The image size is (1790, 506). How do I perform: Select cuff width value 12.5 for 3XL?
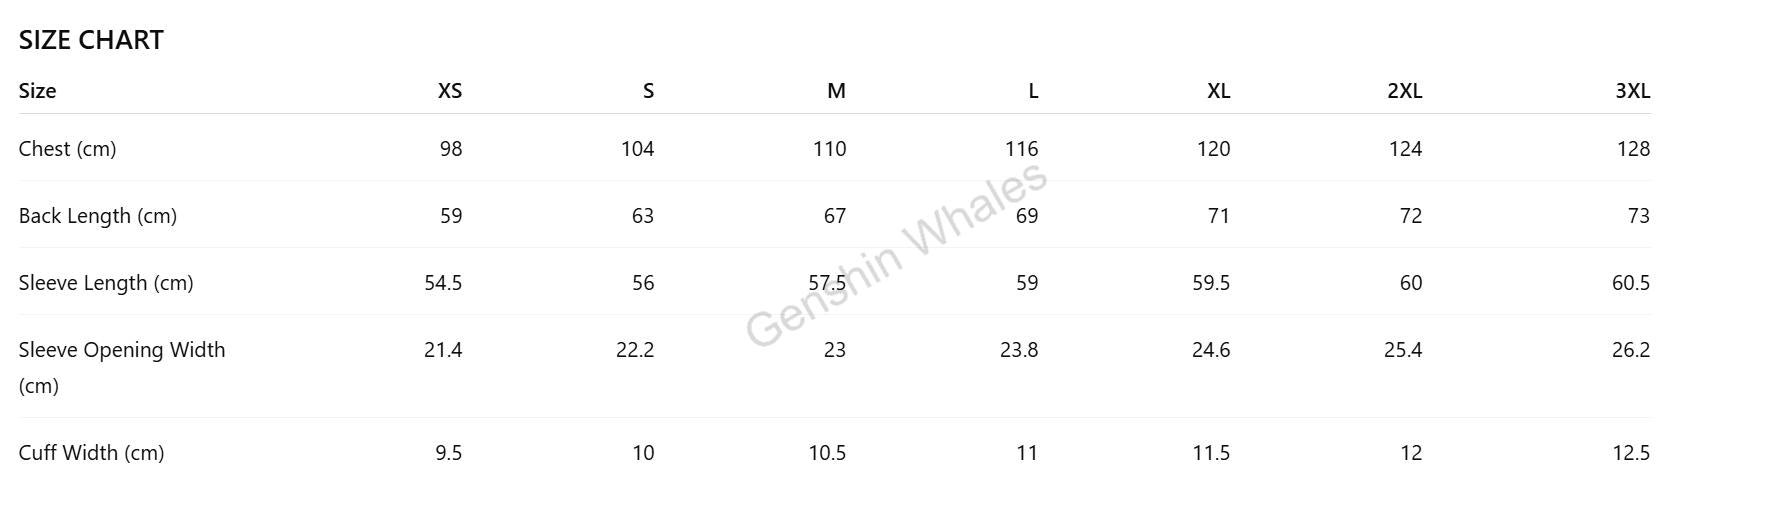point(1631,453)
